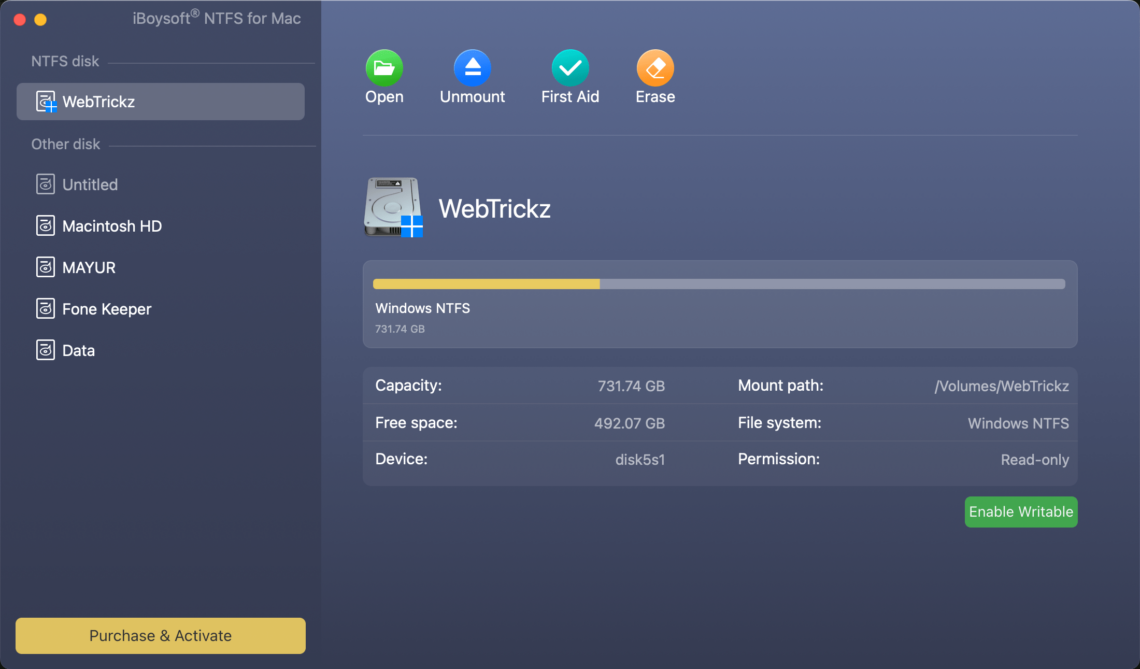The width and height of the screenshot is (1140, 669).
Task: Click the Windows NTFS label under usage bar
Action: [422, 308]
